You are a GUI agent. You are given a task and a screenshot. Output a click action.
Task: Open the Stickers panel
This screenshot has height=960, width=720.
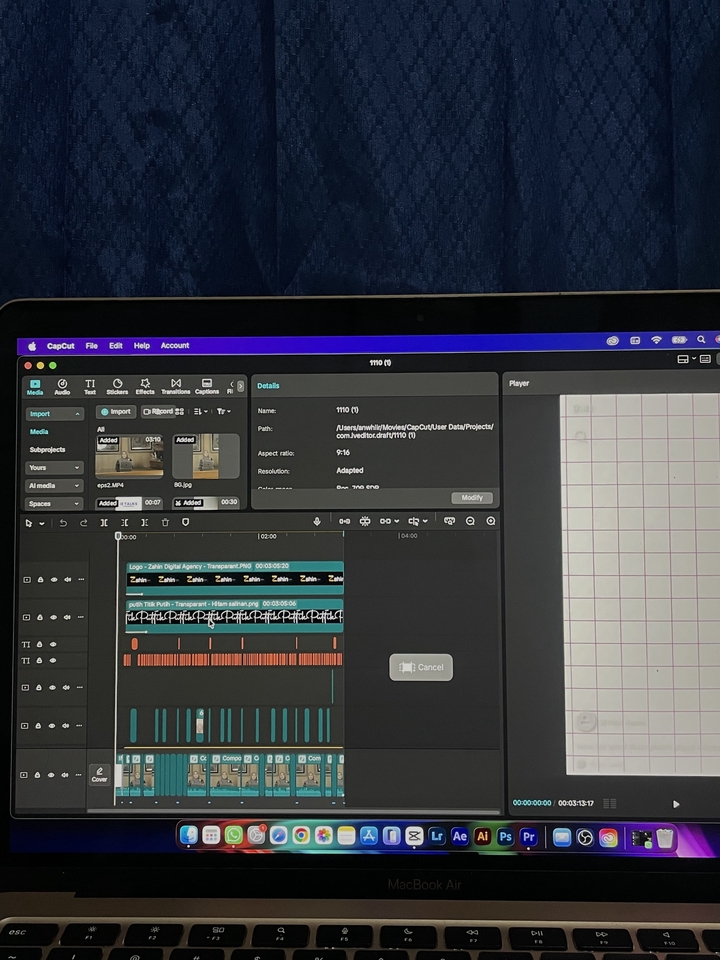click(x=117, y=386)
